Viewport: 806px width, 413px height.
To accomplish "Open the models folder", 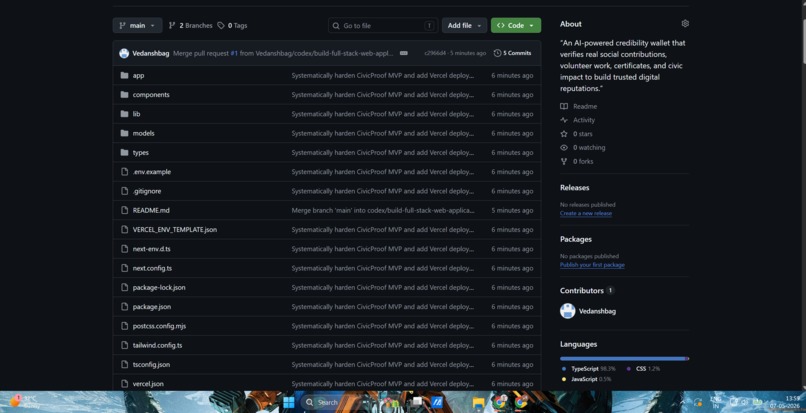I will coord(143,133).
